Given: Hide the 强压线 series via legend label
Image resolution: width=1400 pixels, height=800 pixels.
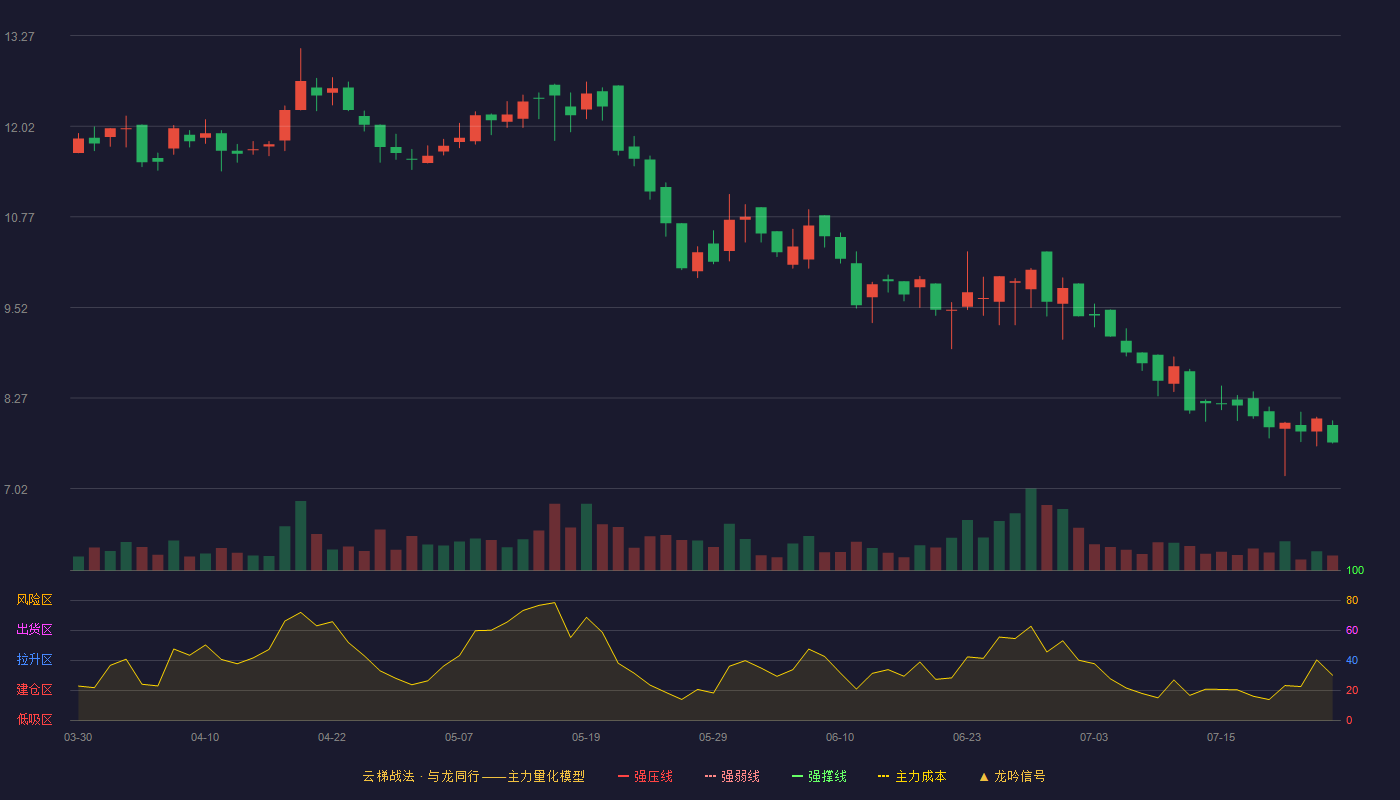Looking at the screenshot, I should (x=653, y=776).
